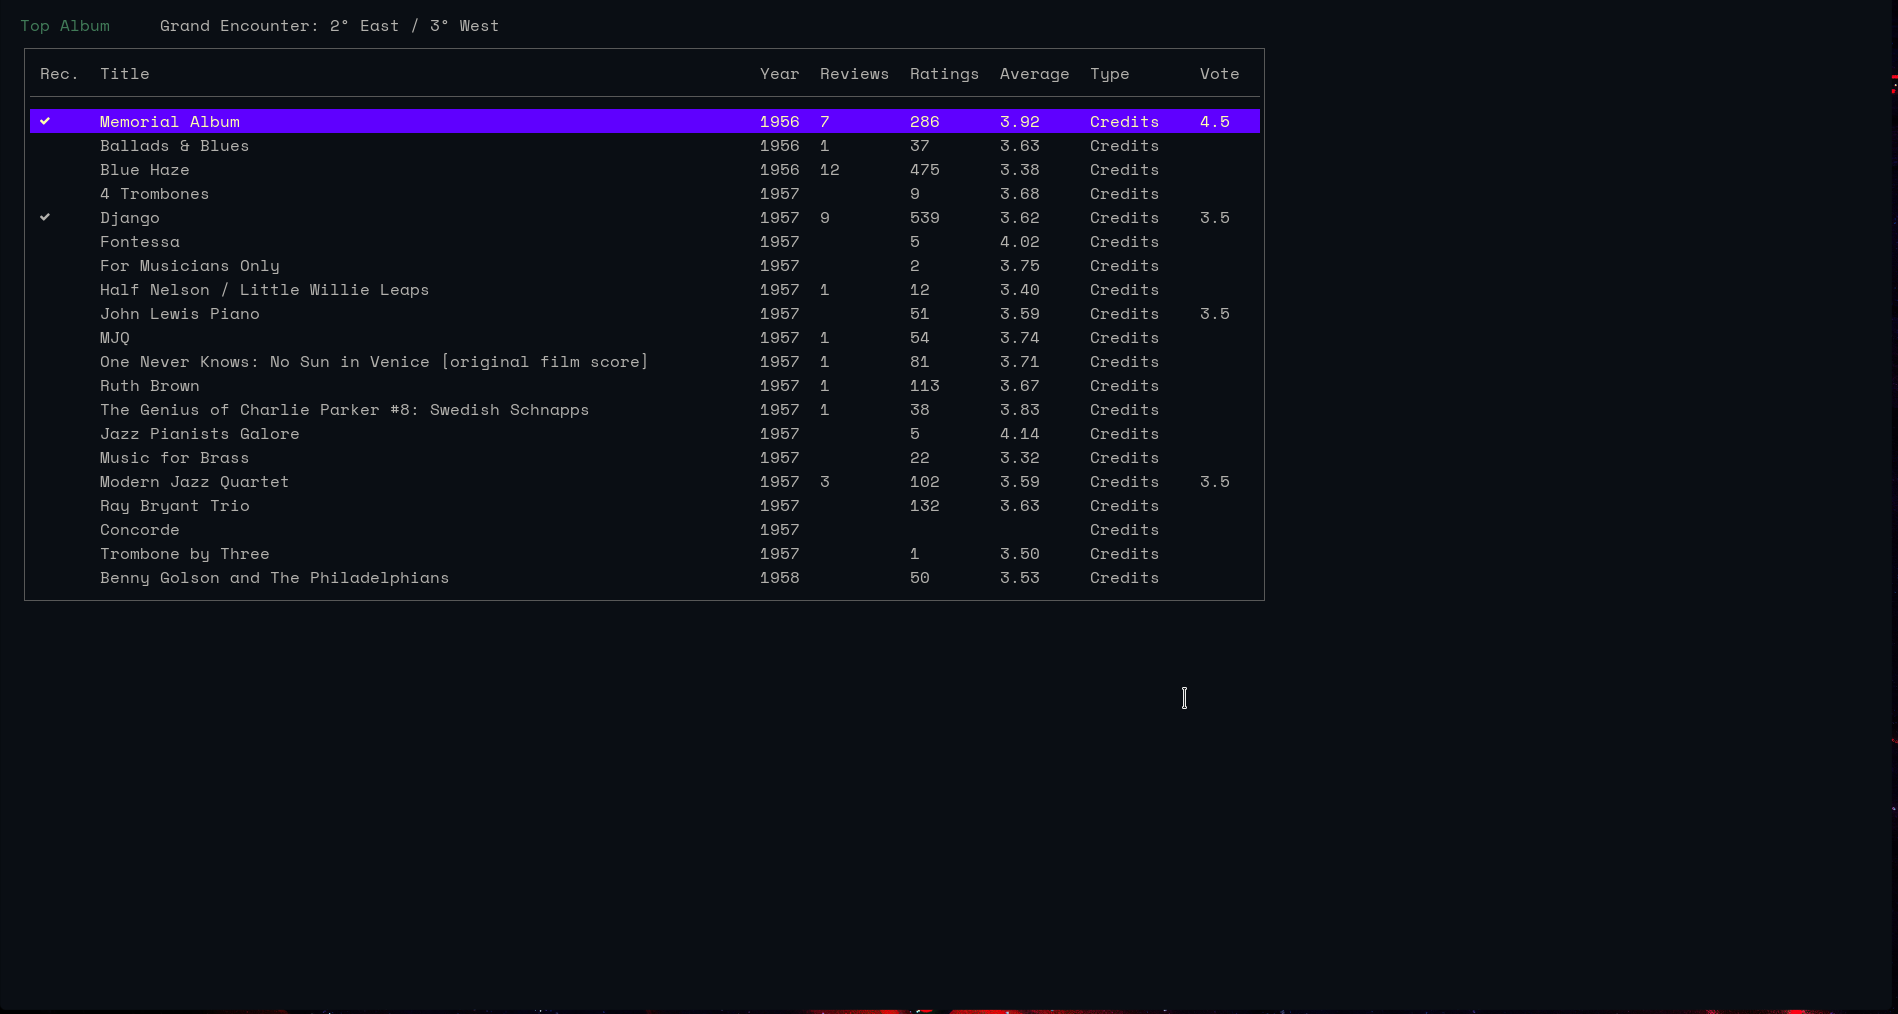Click ratings count 113 for Ruth Brown
Image resolution: width=1898 pixels, height=1014 pixels.
click(x=925, y=386)
